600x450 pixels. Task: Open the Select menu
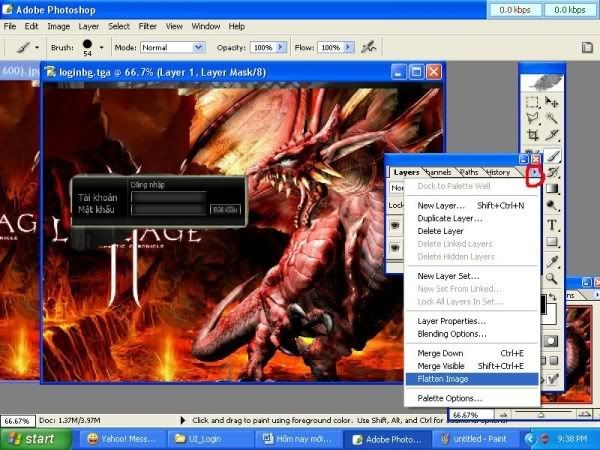[119, 26]
